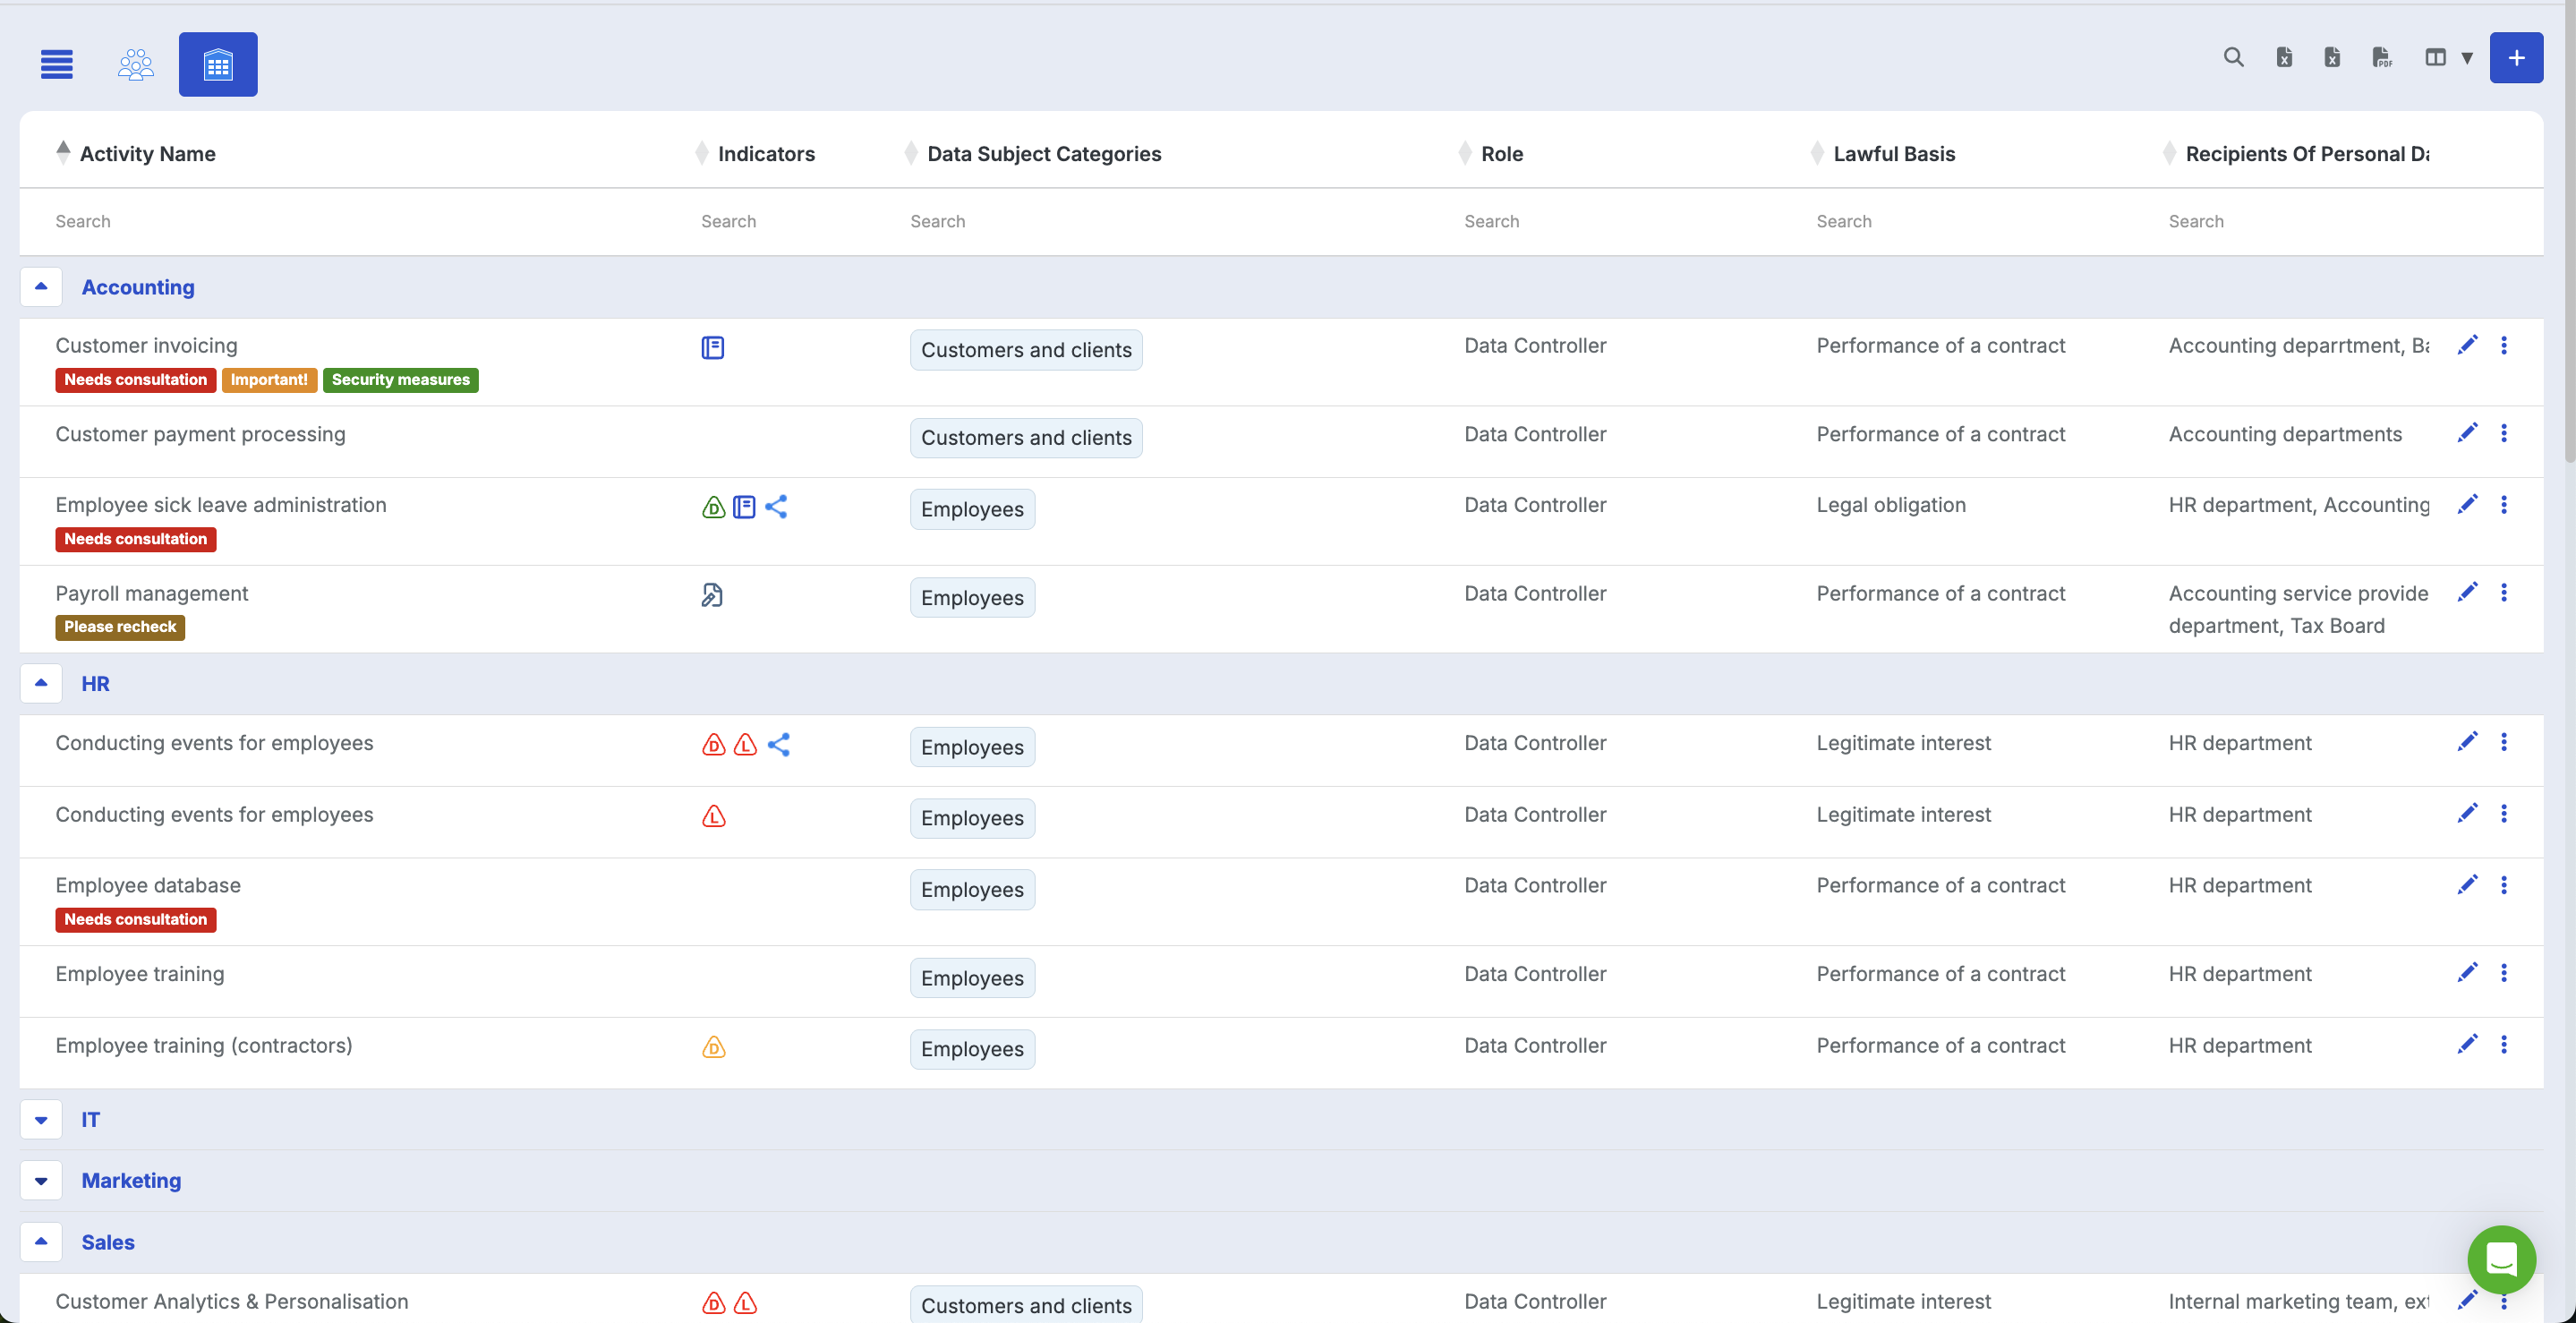The height and width of the screenshot is (1323, 2576).
Task: Edit Employee training (contractors) via pencil icon
Action: 2468,1044
